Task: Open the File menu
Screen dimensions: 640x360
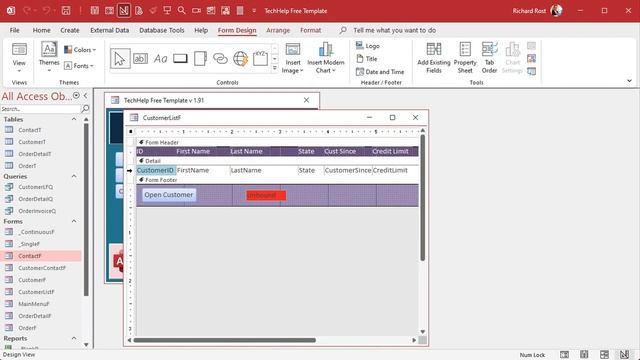Action: coord(15,30)
